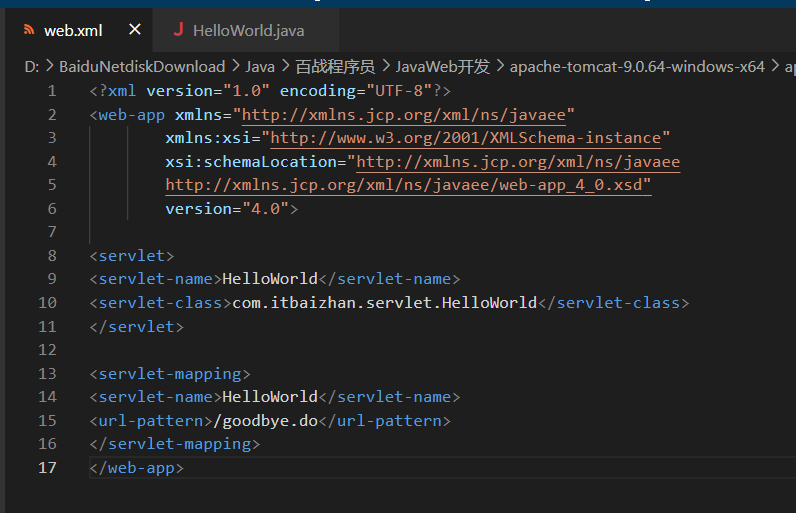The image size is (796, 513).
Task: Click the version="4.0" attribute
Action: pyautogui.click(x=227, y=209)
